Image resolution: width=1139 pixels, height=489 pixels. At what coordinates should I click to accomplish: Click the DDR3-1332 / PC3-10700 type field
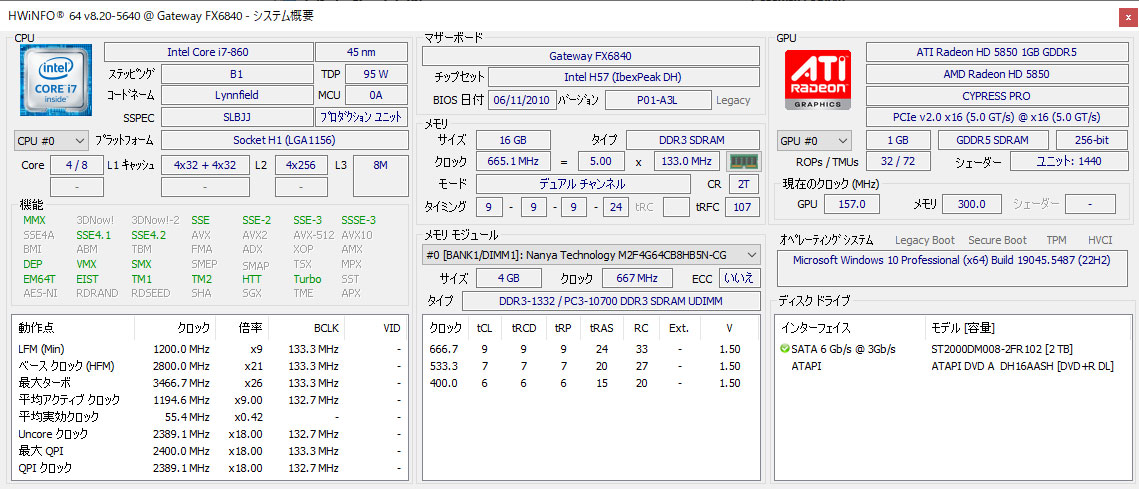[x=611, y=301]
